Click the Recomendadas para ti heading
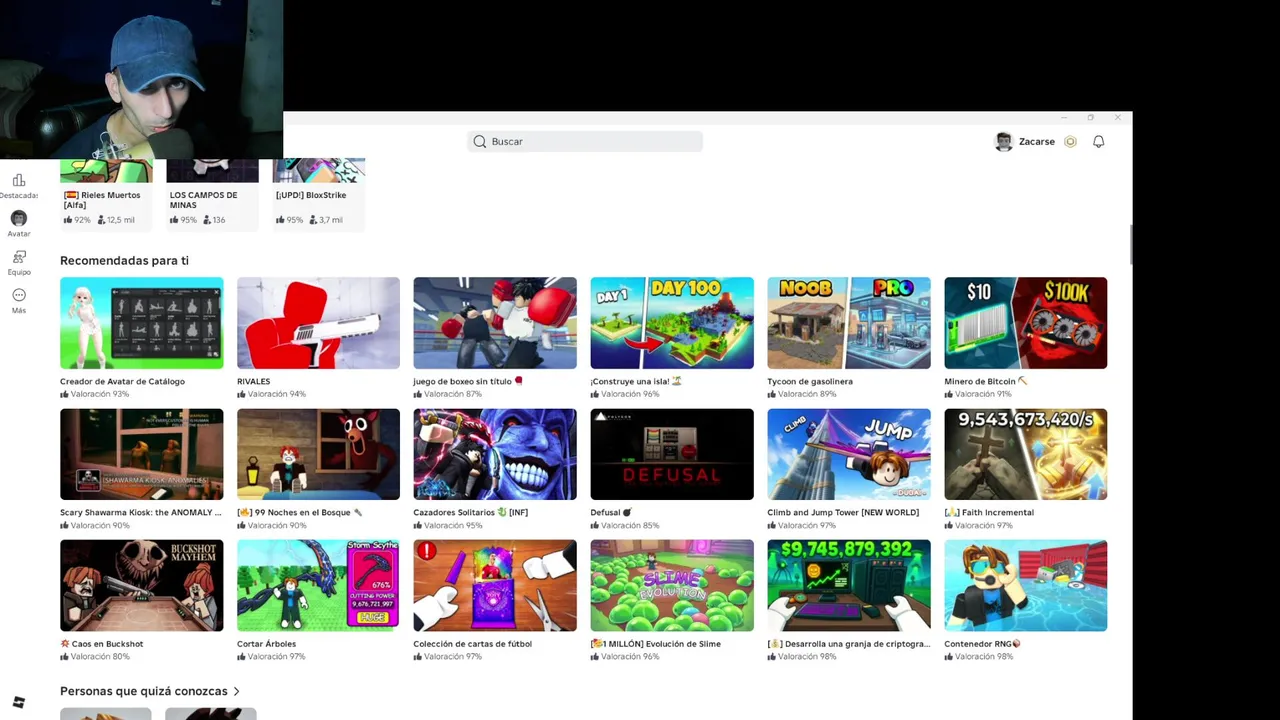This screenshot has width=1280, height=720. pos(124,261)
